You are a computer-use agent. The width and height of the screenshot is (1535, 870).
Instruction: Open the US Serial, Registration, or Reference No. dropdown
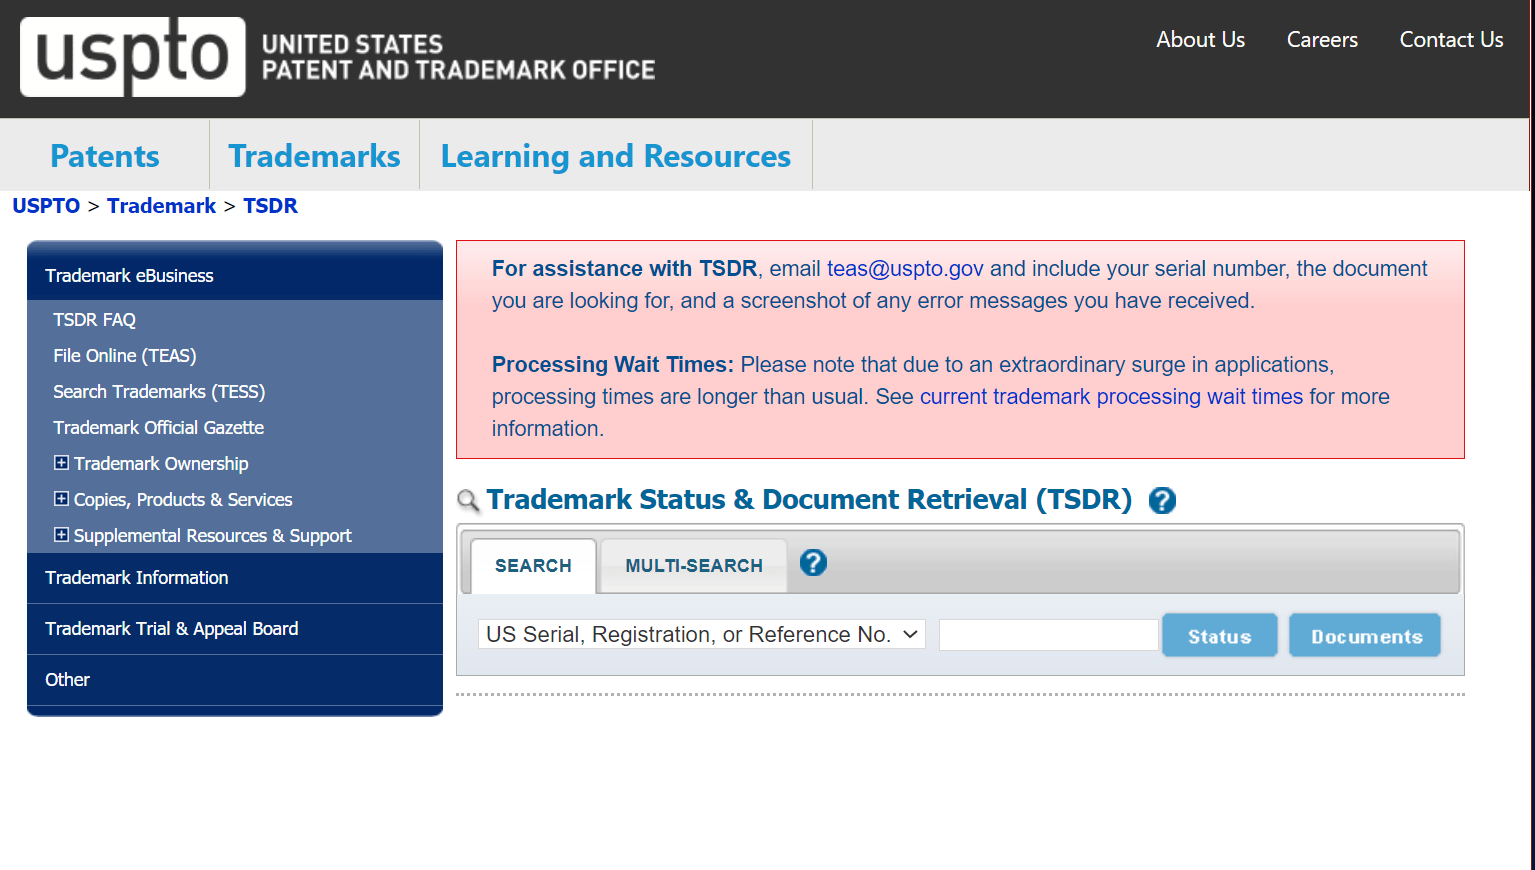coord(702,635)
